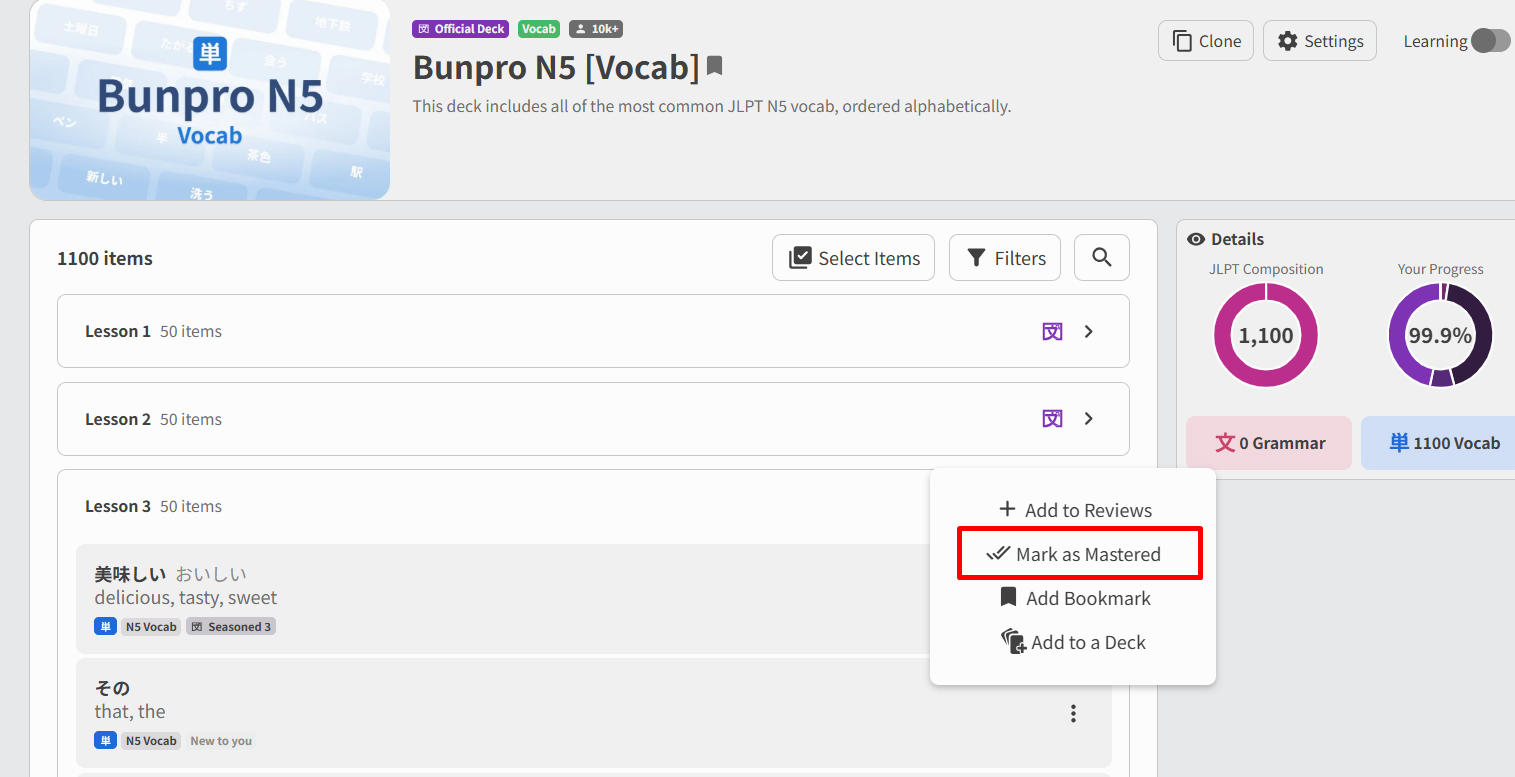Select Add to Reviews in the menu

tap(1073, 510)
